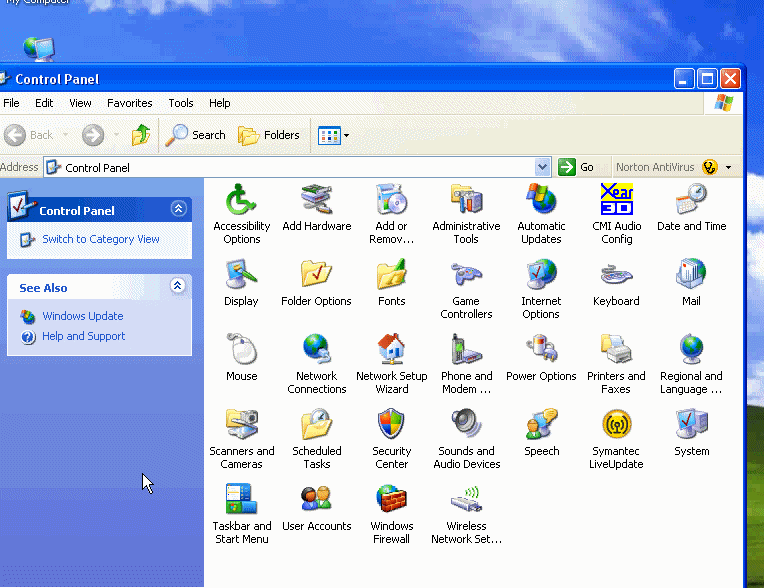
Task: Expand the address bar dropdown
Action: pos(543,167)
